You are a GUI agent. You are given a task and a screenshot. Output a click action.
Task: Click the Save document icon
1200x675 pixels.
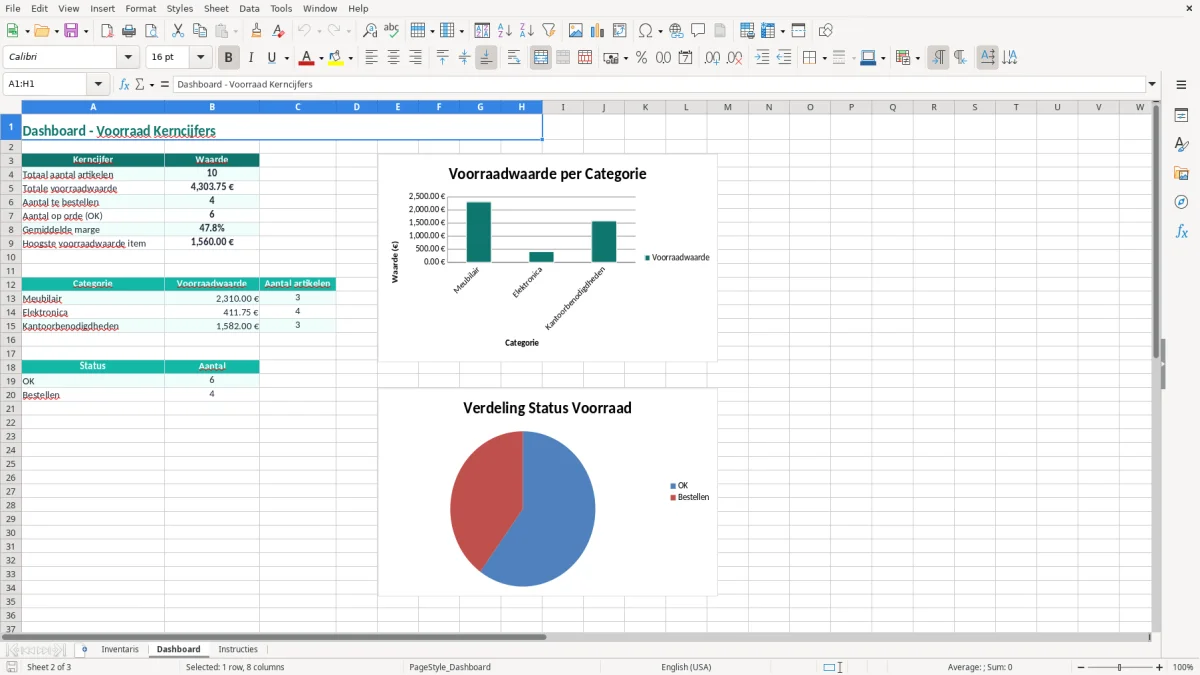pos(71,31)
